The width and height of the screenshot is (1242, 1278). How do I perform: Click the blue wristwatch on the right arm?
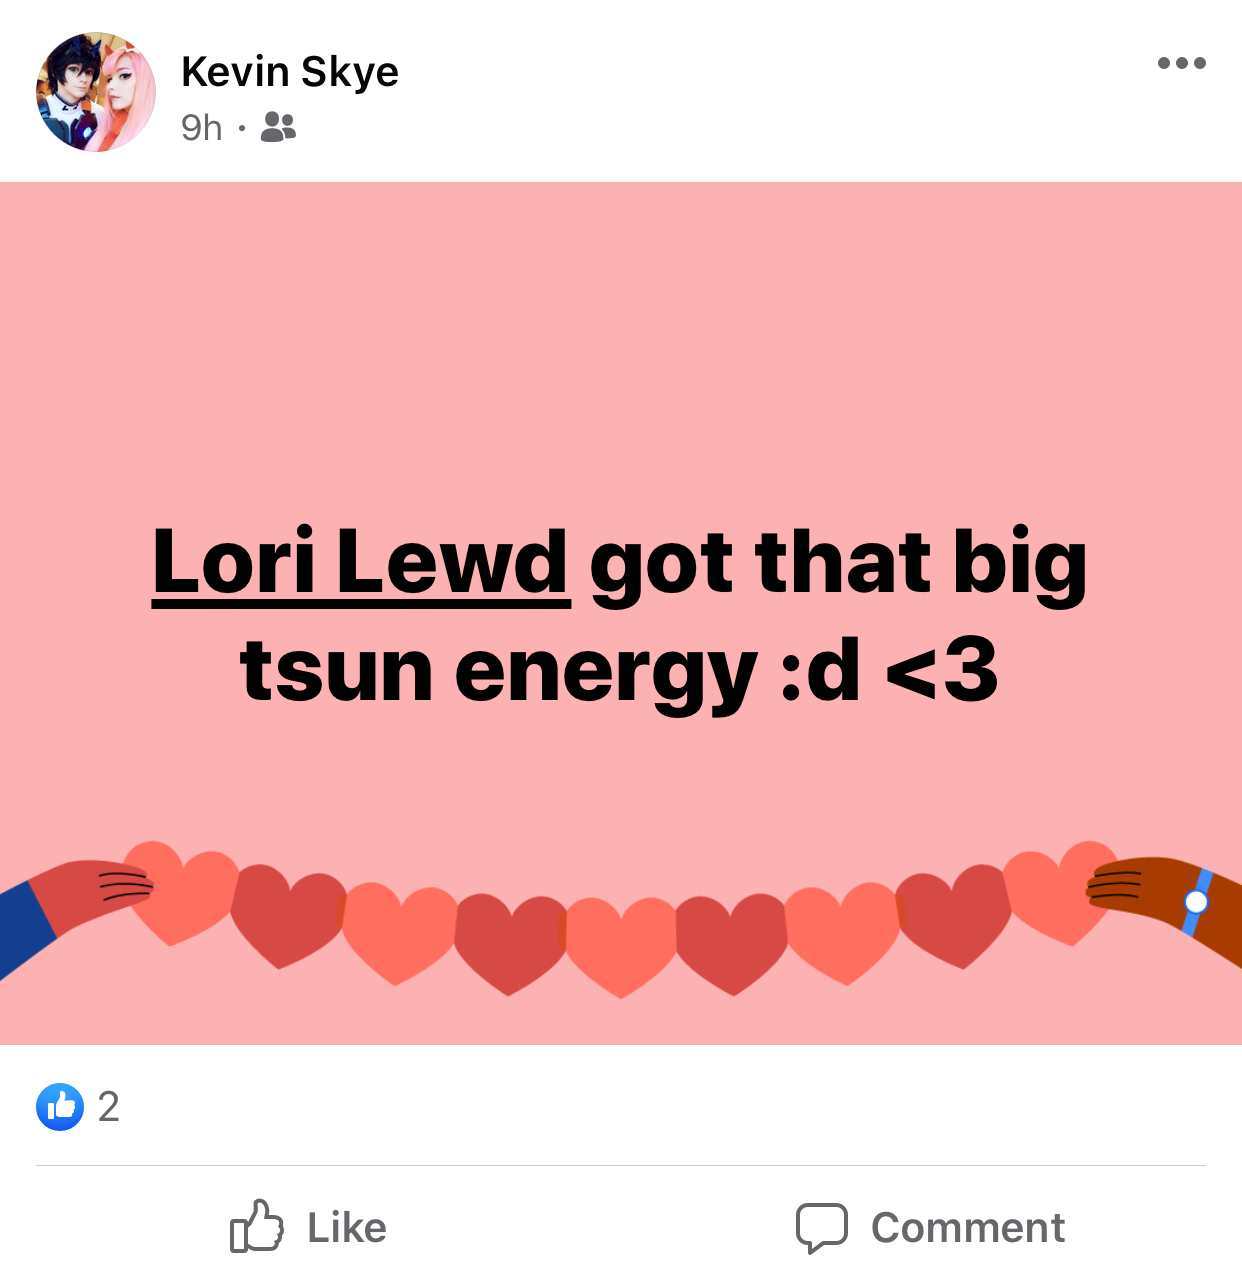[1196, 902]
